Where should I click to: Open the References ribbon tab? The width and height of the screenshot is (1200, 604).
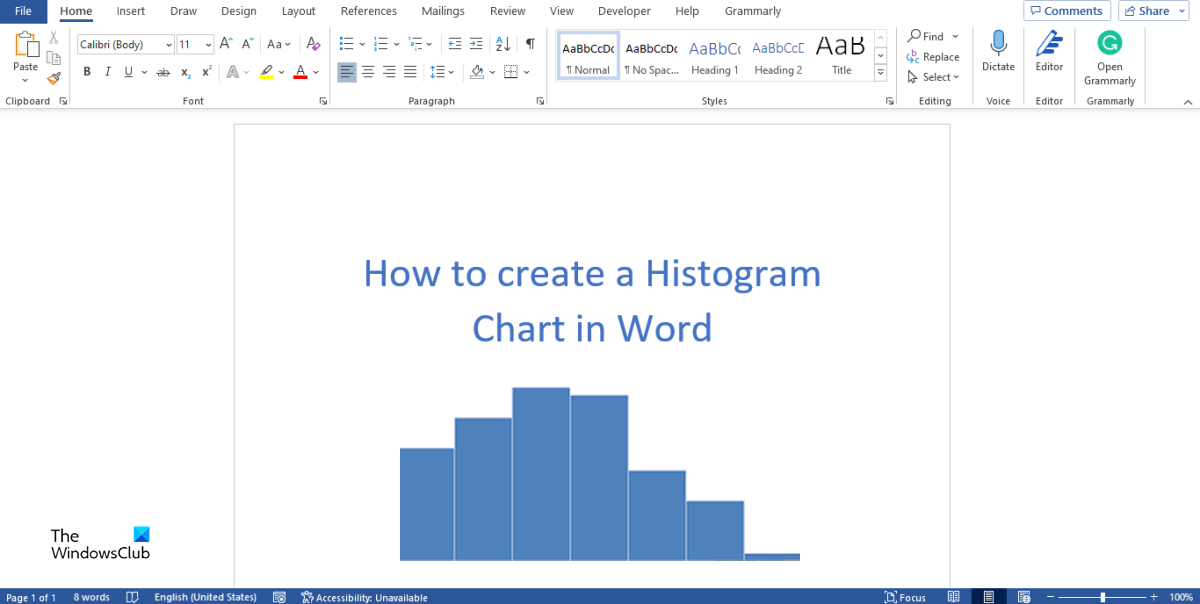point(368,11)
